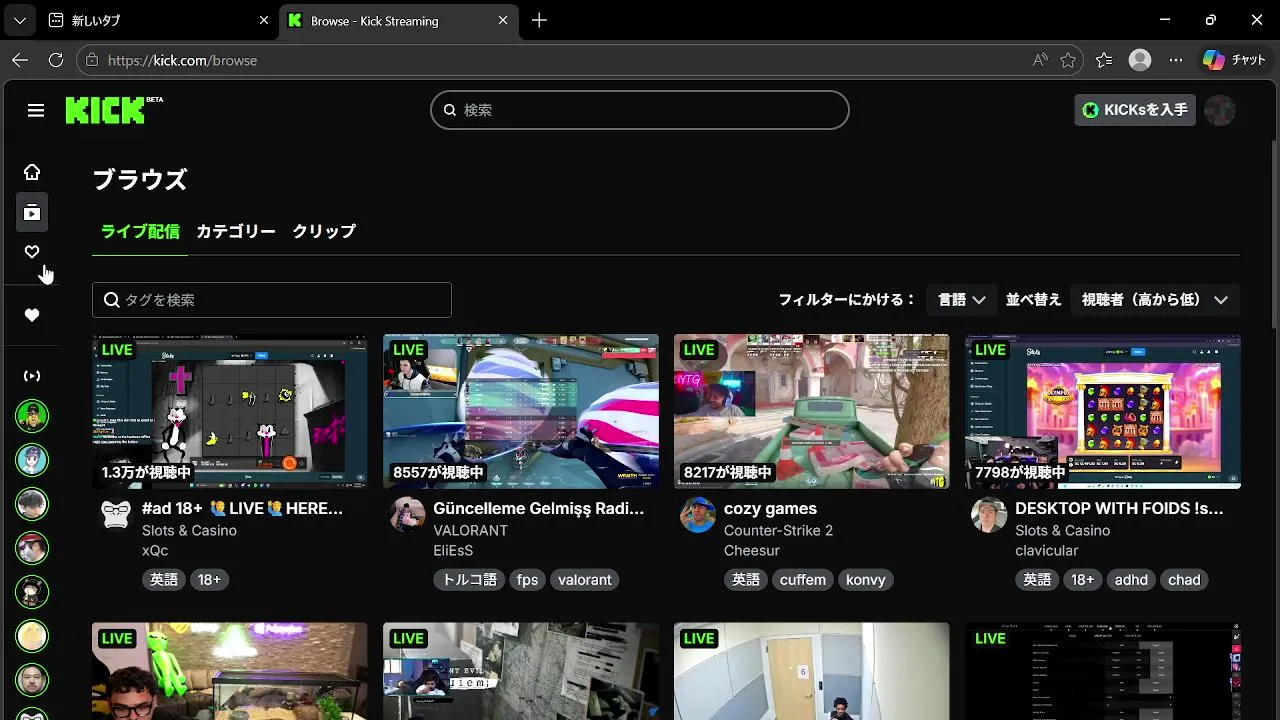This screenshot has height=720, width=1280.
Task: Click xQc streamer avatar
Action: tap(117, 515)
